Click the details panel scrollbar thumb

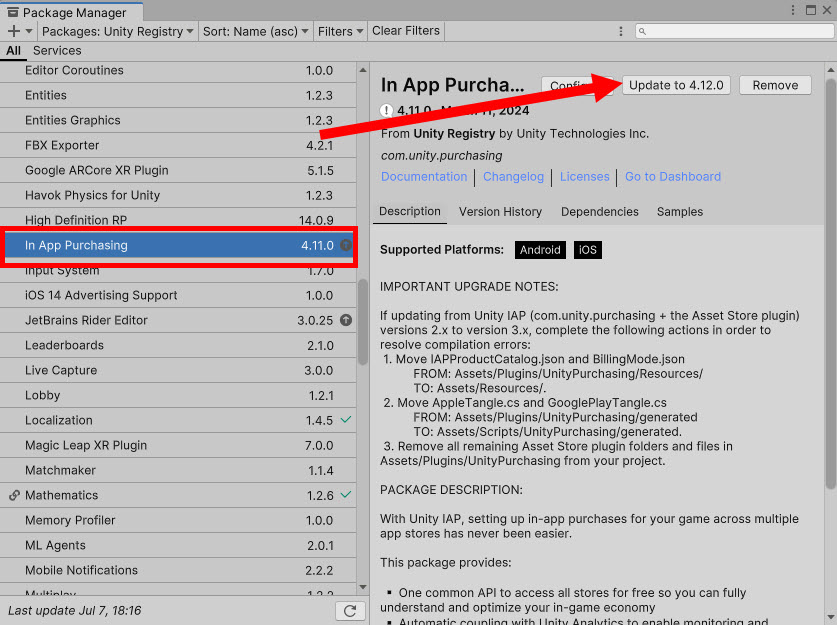pyautogui.click(x=831, y=284)
